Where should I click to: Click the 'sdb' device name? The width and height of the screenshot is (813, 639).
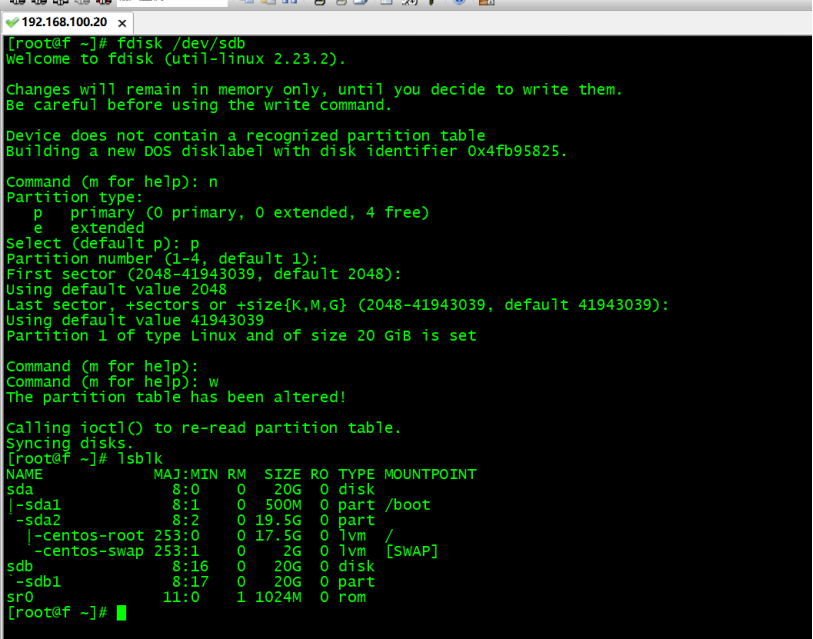(20, 566)
